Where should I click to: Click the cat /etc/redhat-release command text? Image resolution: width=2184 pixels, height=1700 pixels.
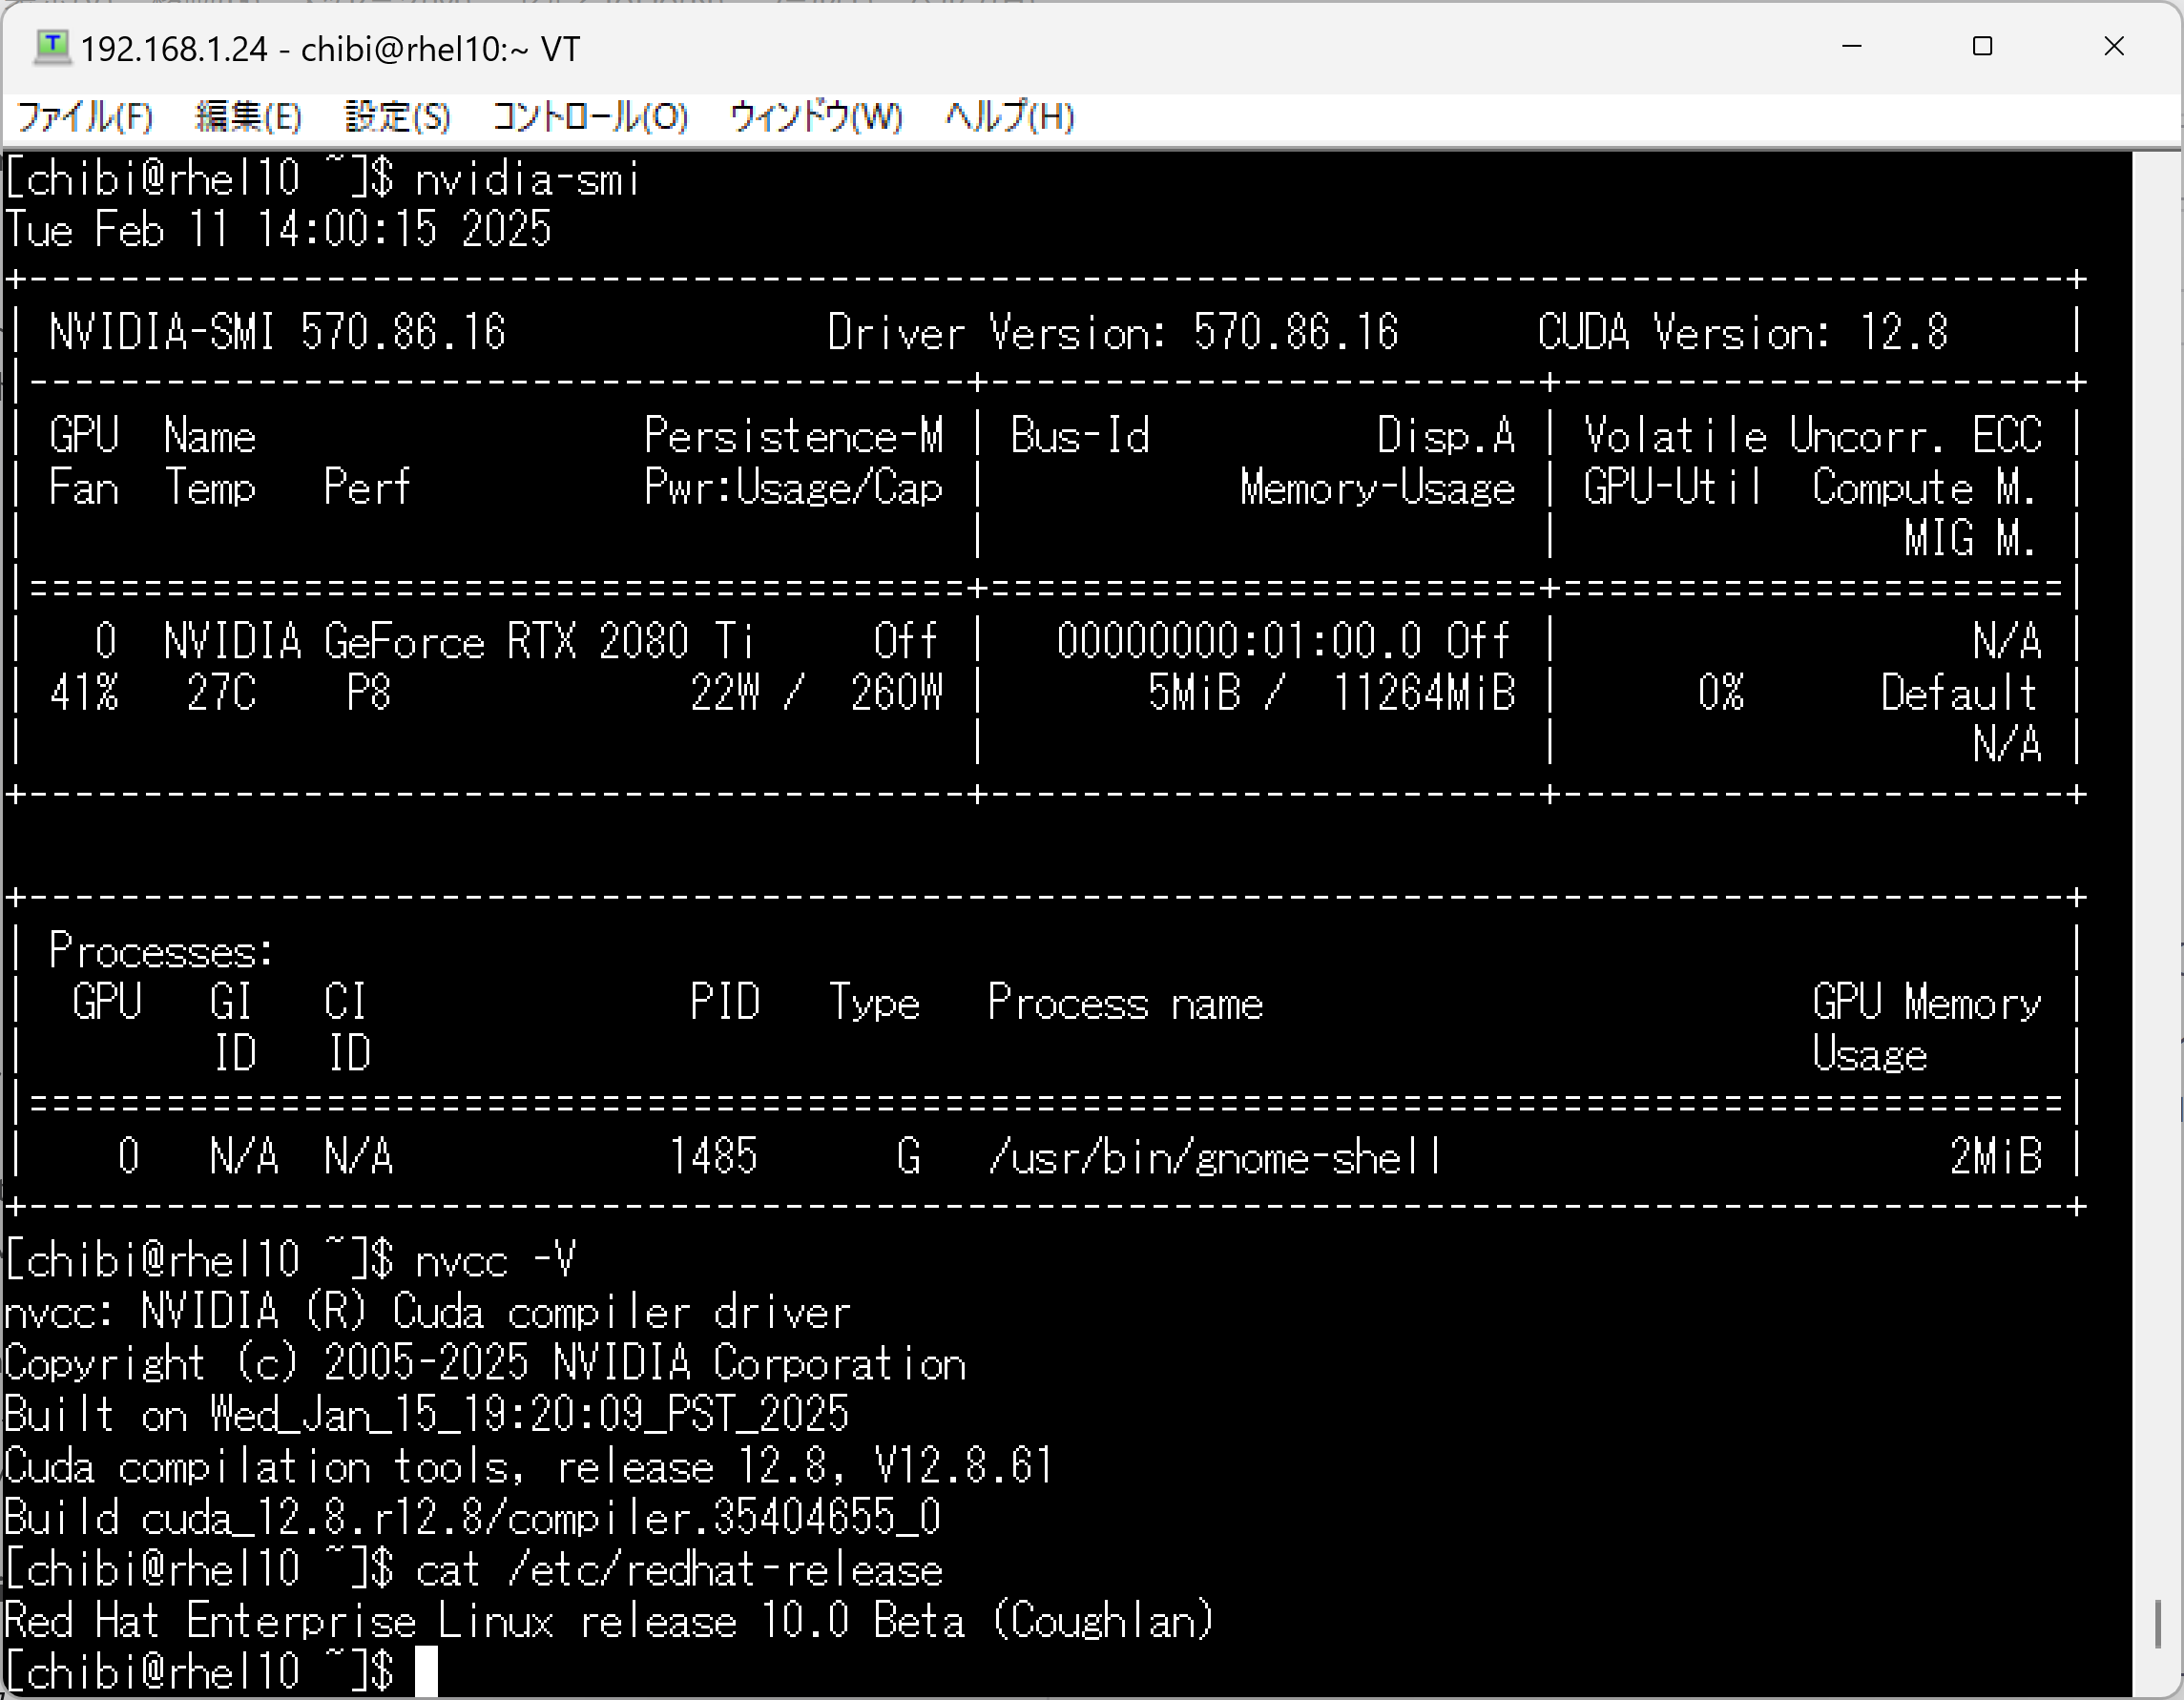tap(679, 1569)
